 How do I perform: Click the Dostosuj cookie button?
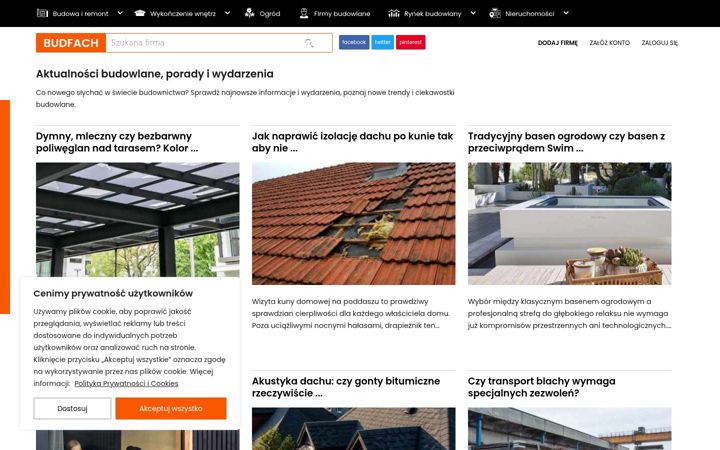72,408
